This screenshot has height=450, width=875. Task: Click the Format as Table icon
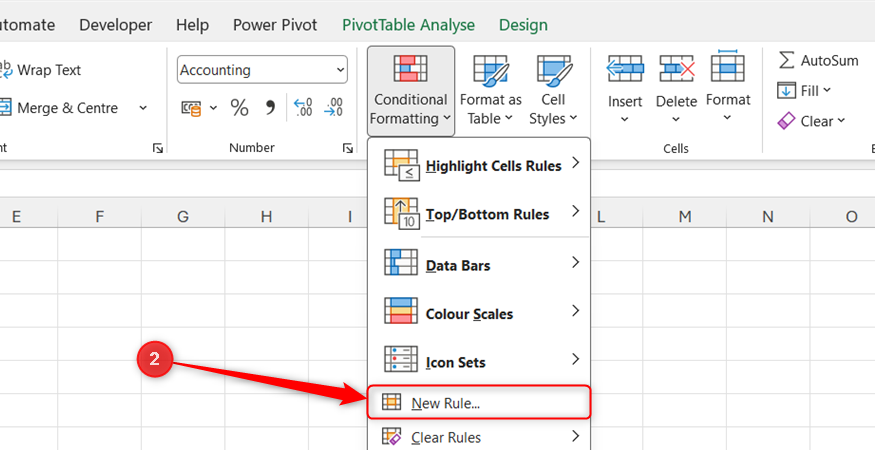click(x=491, y=70)
